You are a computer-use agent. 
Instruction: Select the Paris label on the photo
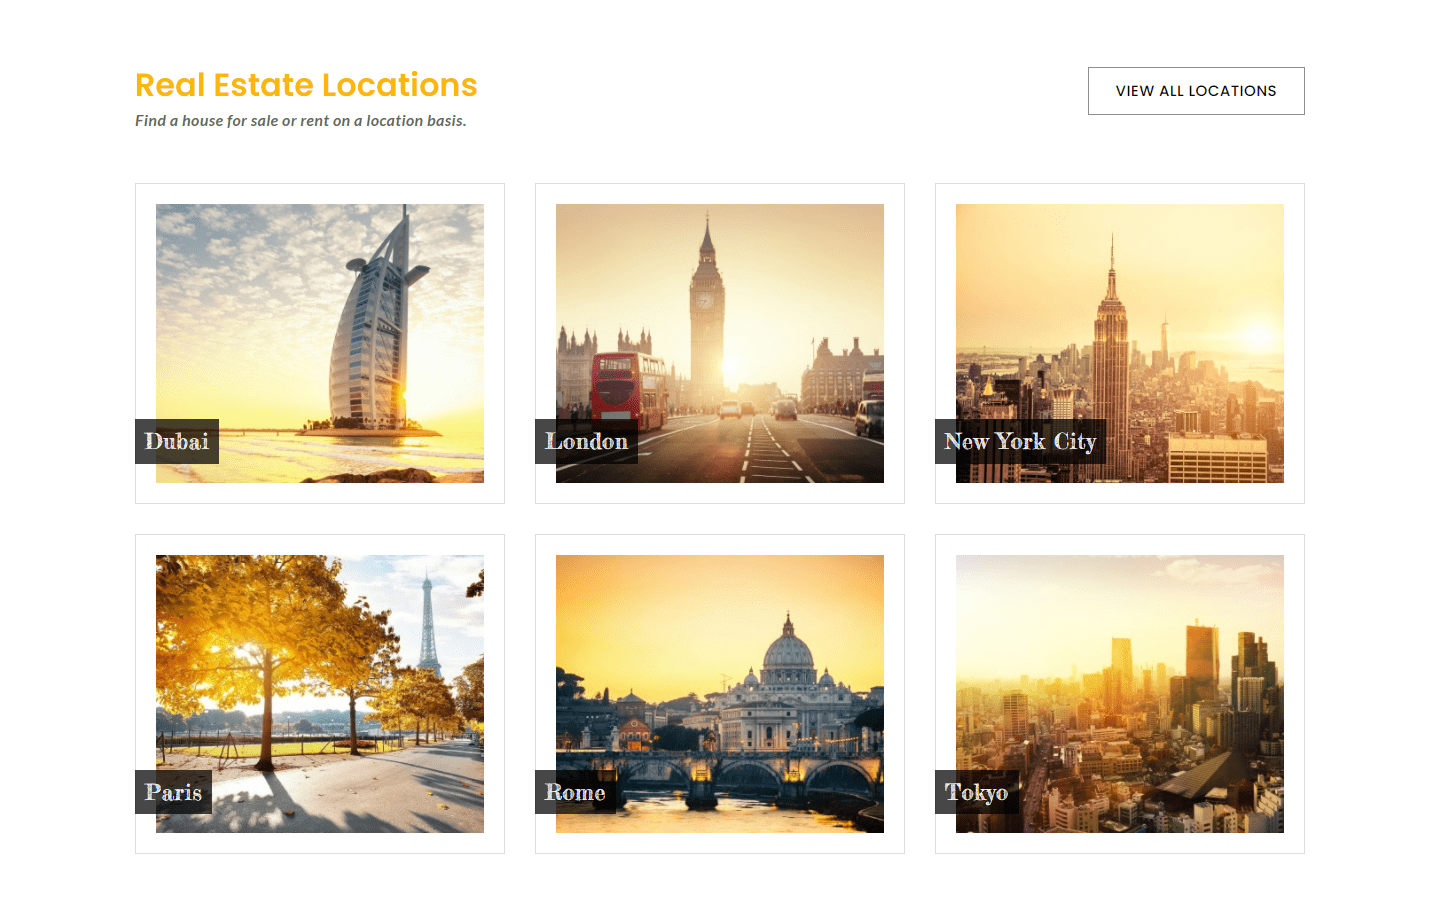pos(173,793)
